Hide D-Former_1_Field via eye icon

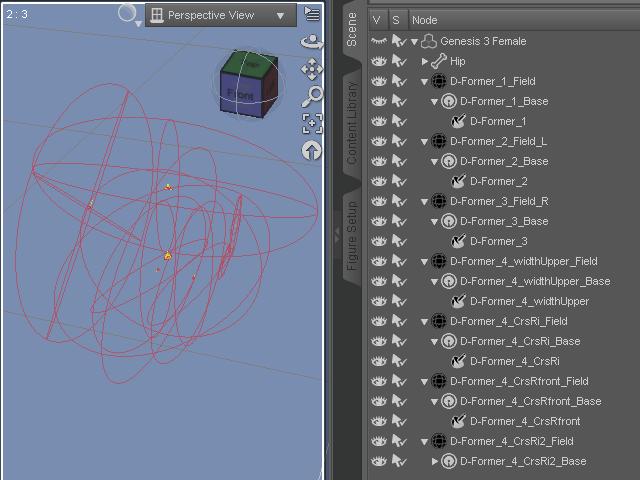point(379,81)
